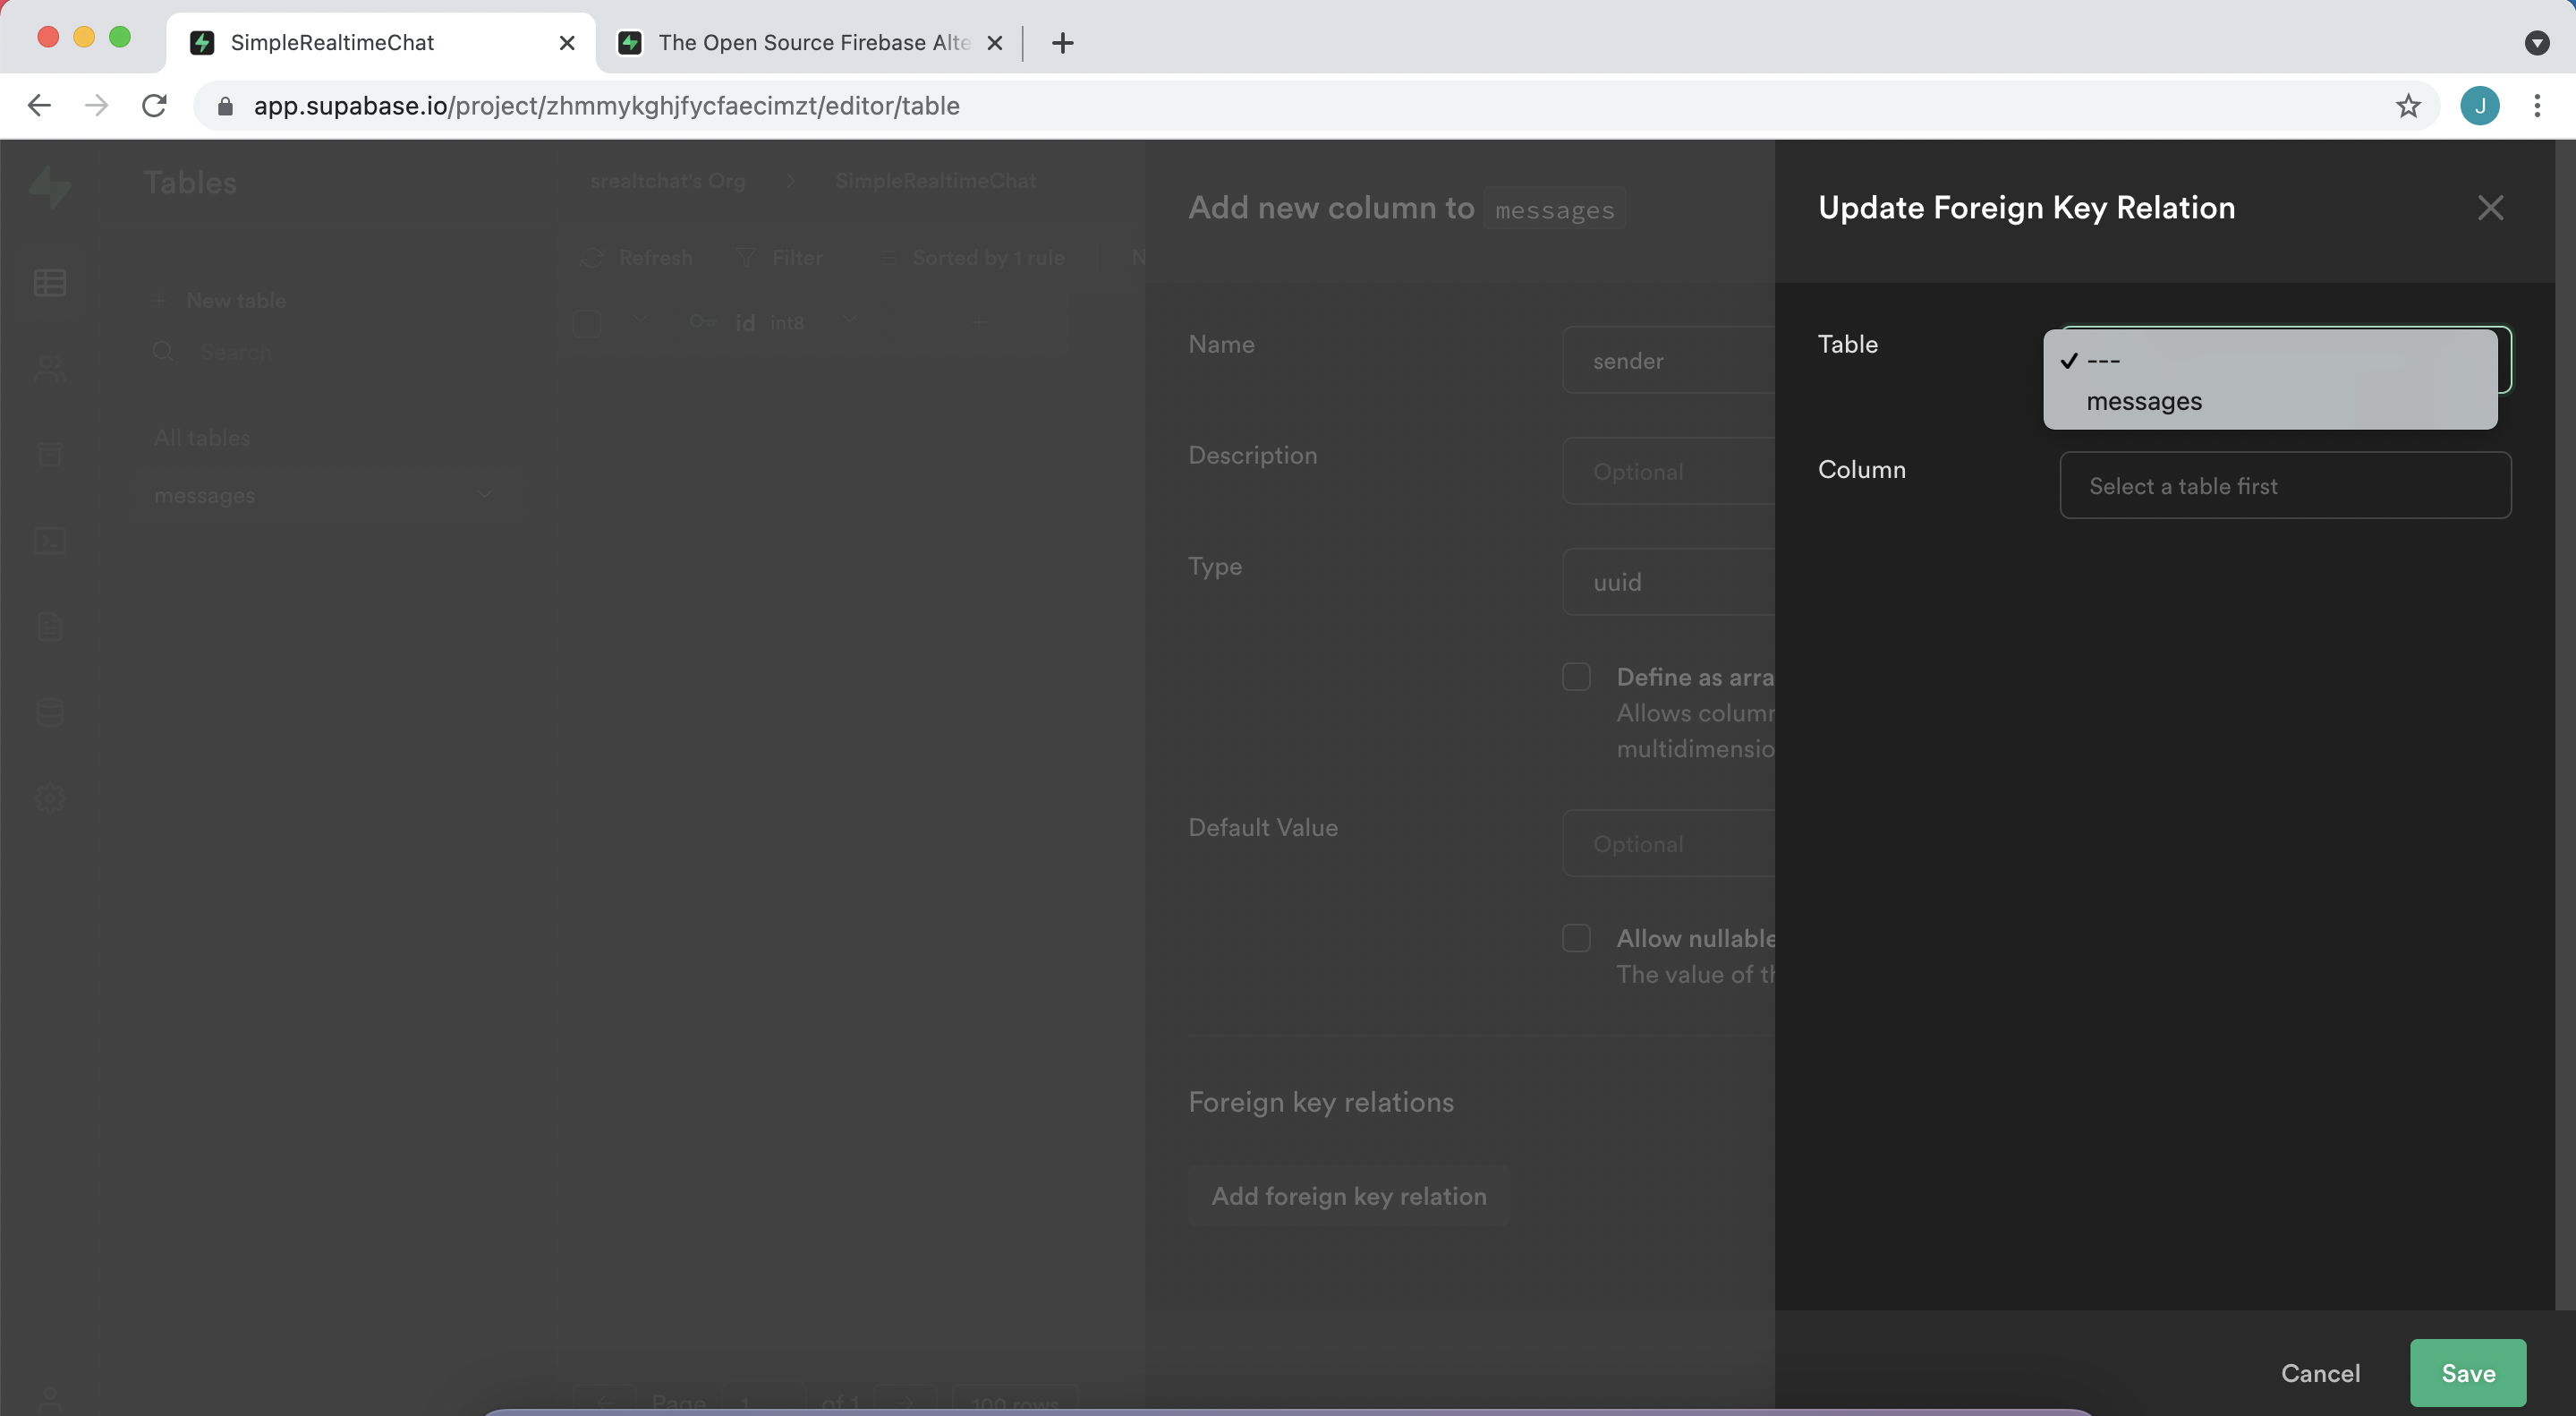Click the profile avatar in the browser toolbar
Image resolution: width=2576 pixels, height=1416 pixels.
2480,106
